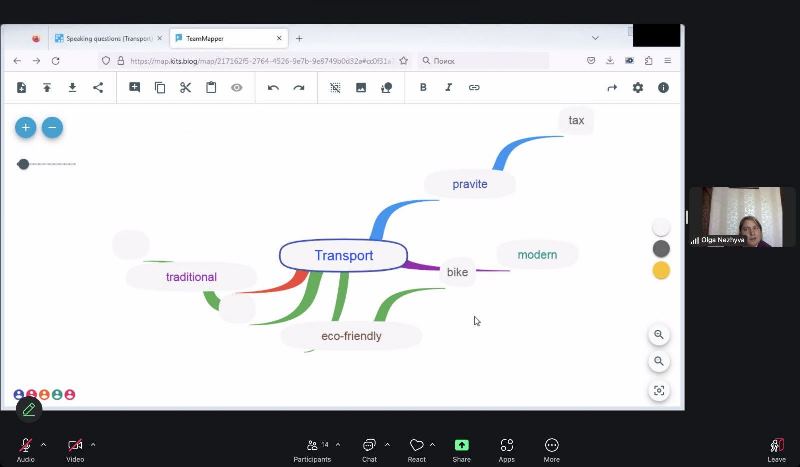Go back in browser history

pos(17,61)
